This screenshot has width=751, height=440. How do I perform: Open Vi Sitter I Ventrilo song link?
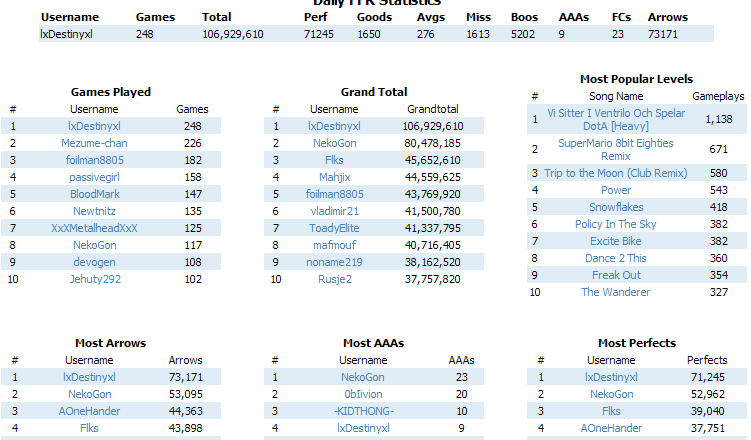[616, 120]
